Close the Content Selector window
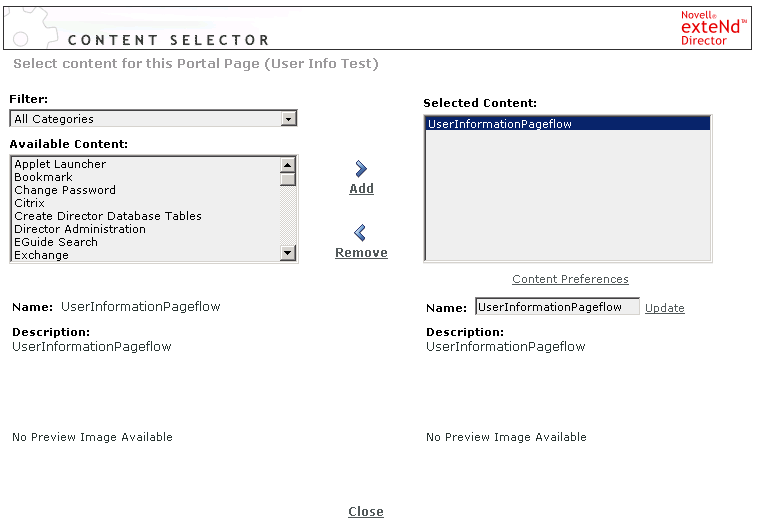757x531 pixels. click(366, 512)
